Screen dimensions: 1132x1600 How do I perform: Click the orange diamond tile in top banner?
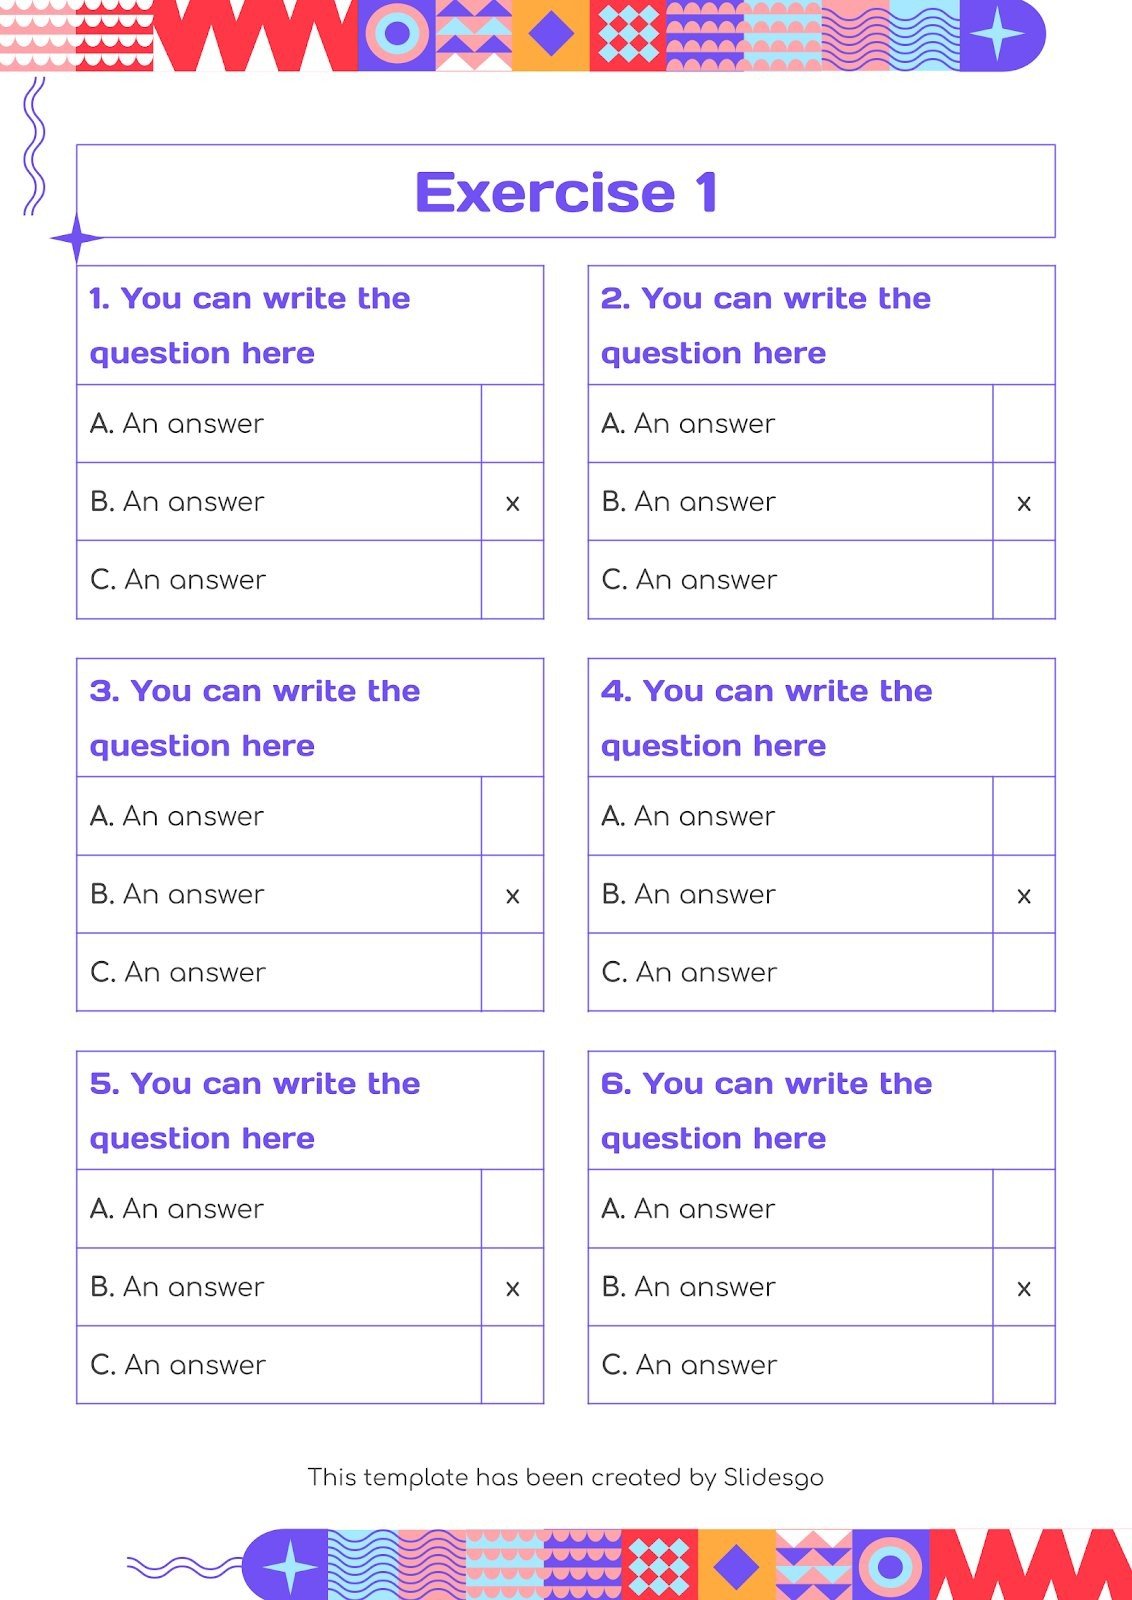551,35
